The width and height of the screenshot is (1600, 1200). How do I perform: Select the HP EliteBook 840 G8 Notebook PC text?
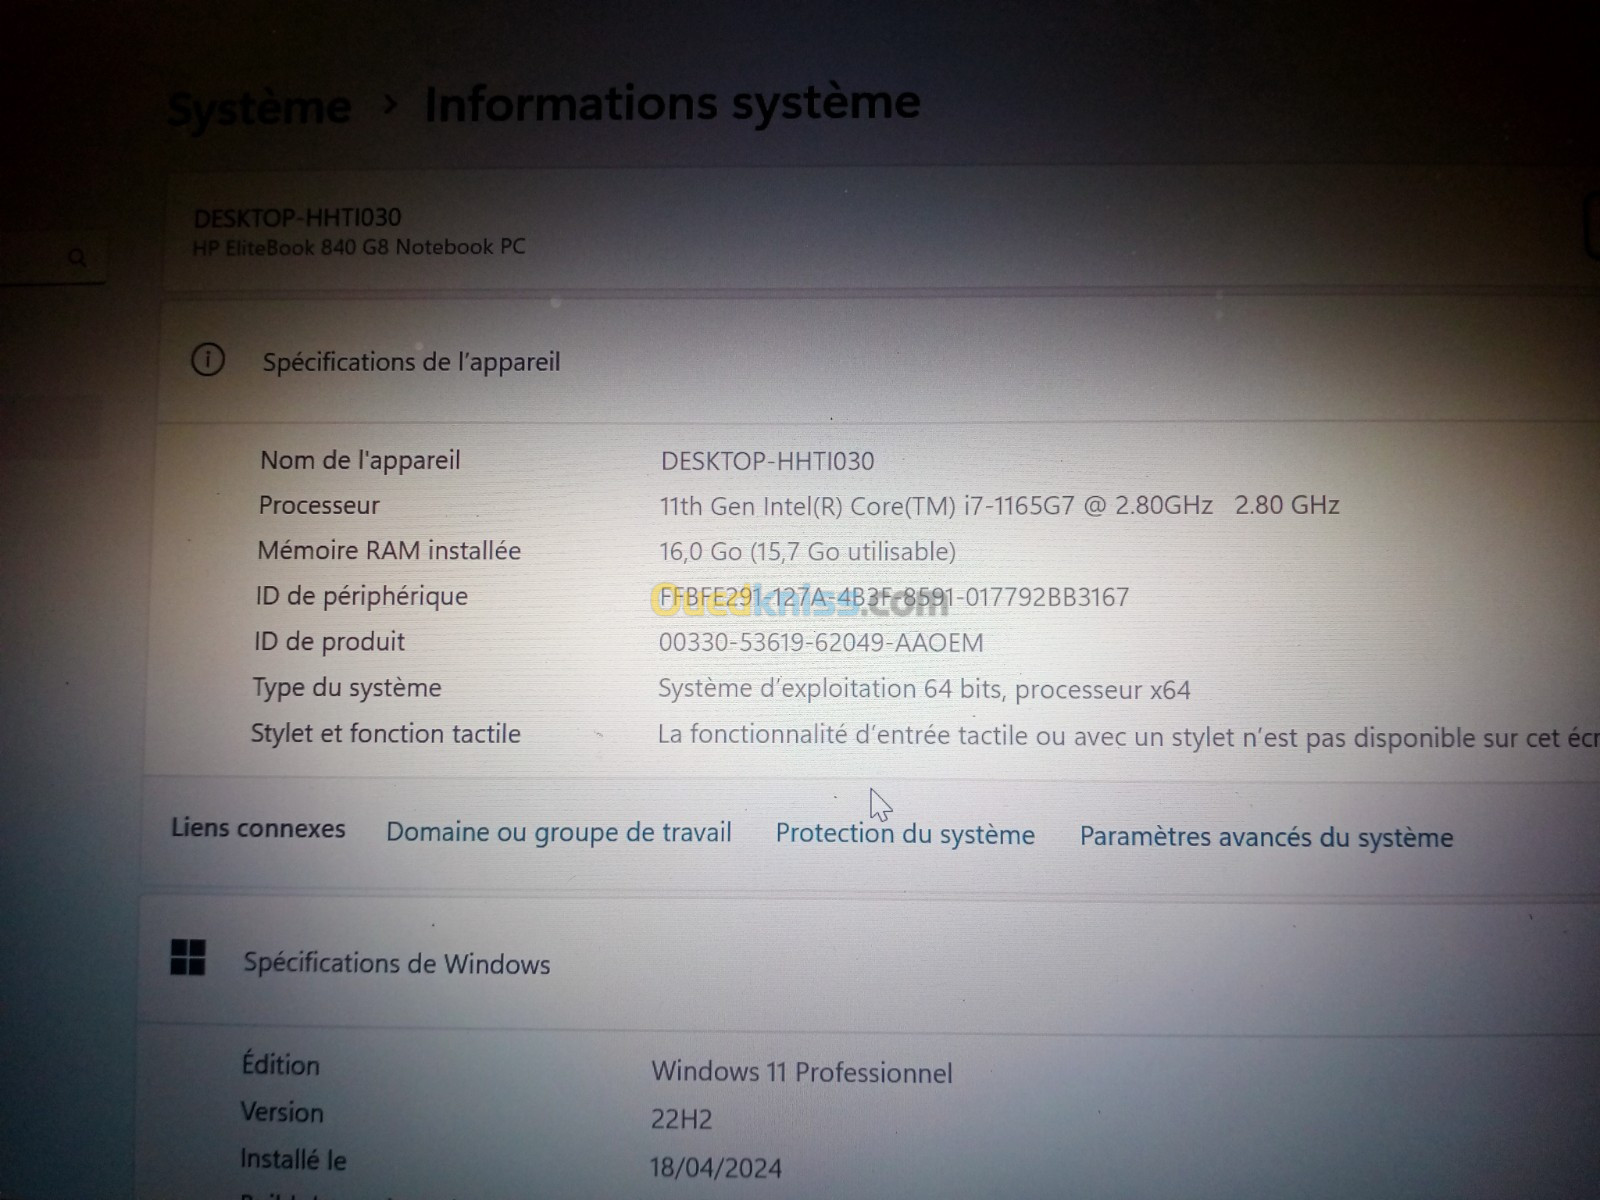[359, 247]
